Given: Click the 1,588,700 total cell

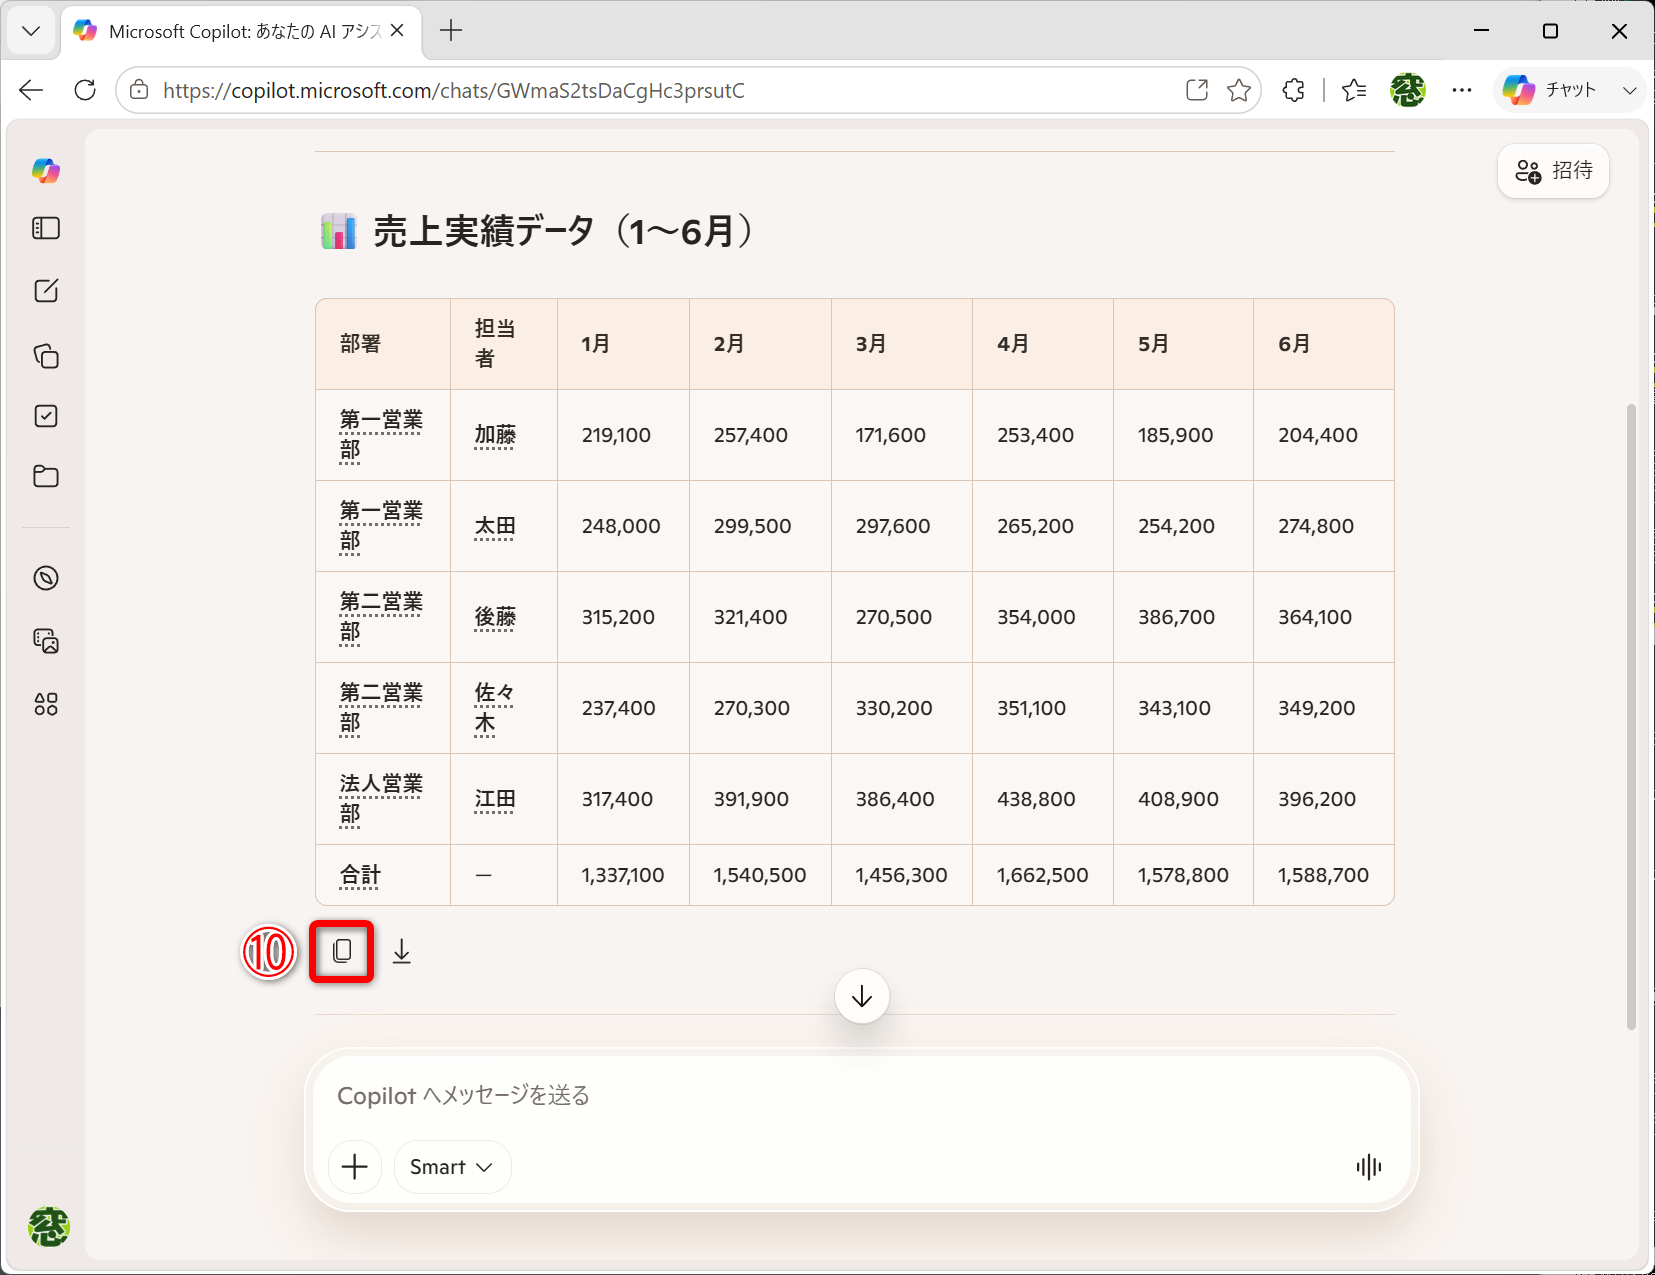Looking at the screenshot, I should click(1323, 875).
